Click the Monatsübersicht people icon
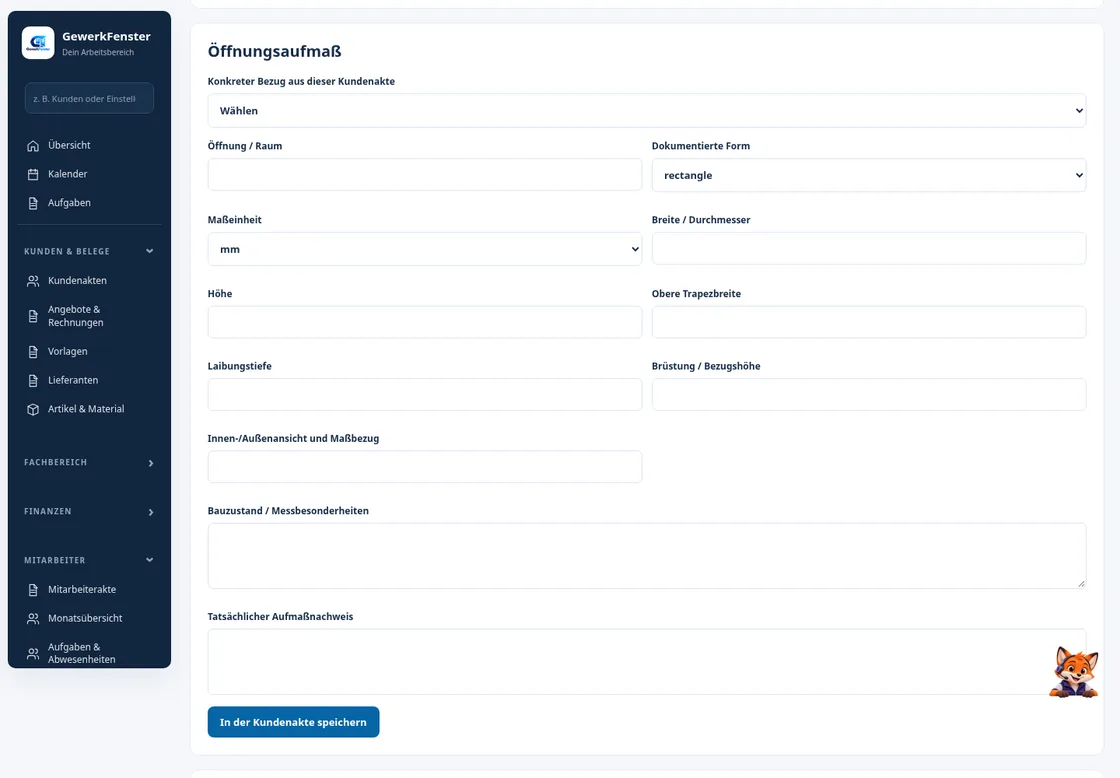Image resolution: width=1120 pixels, height=778 pixels. click(x=33, y=619)
